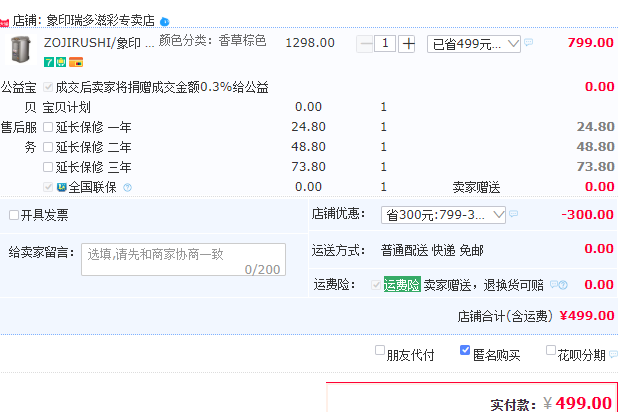Image resolution: width=627 pixels, height=412 pixels.
Task: Click the 1298.00 original price
Action: click(310, 42)
